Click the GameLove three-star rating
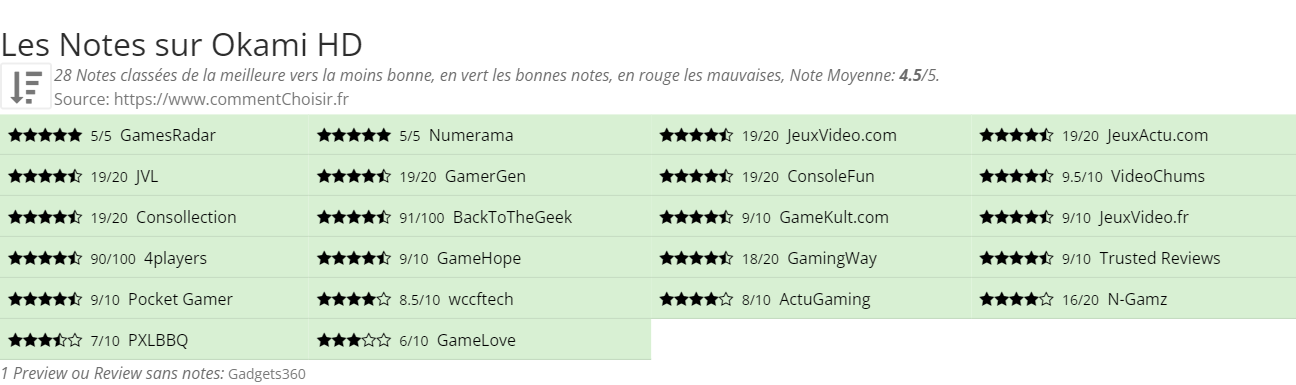Viewport: 1296px width, 385px height. [354, 341]
